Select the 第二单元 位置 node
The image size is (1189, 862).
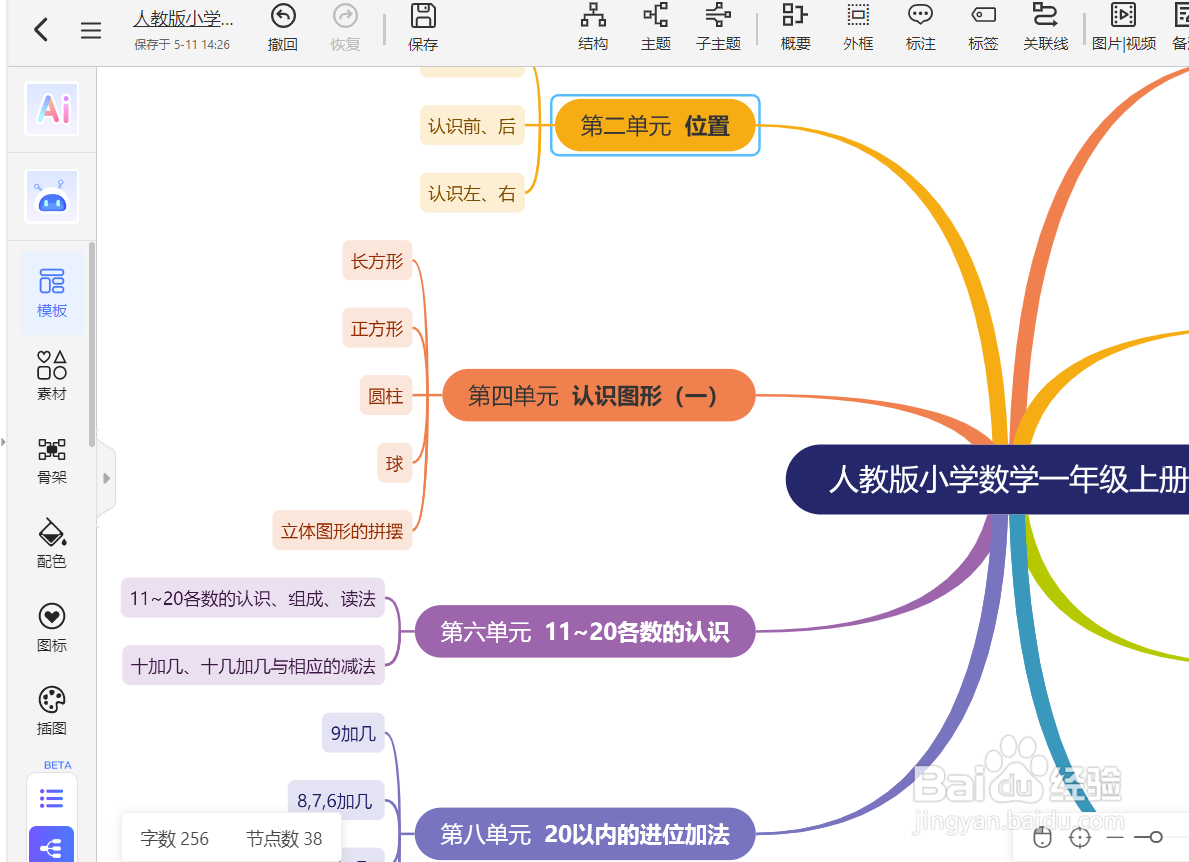[654, 125]
